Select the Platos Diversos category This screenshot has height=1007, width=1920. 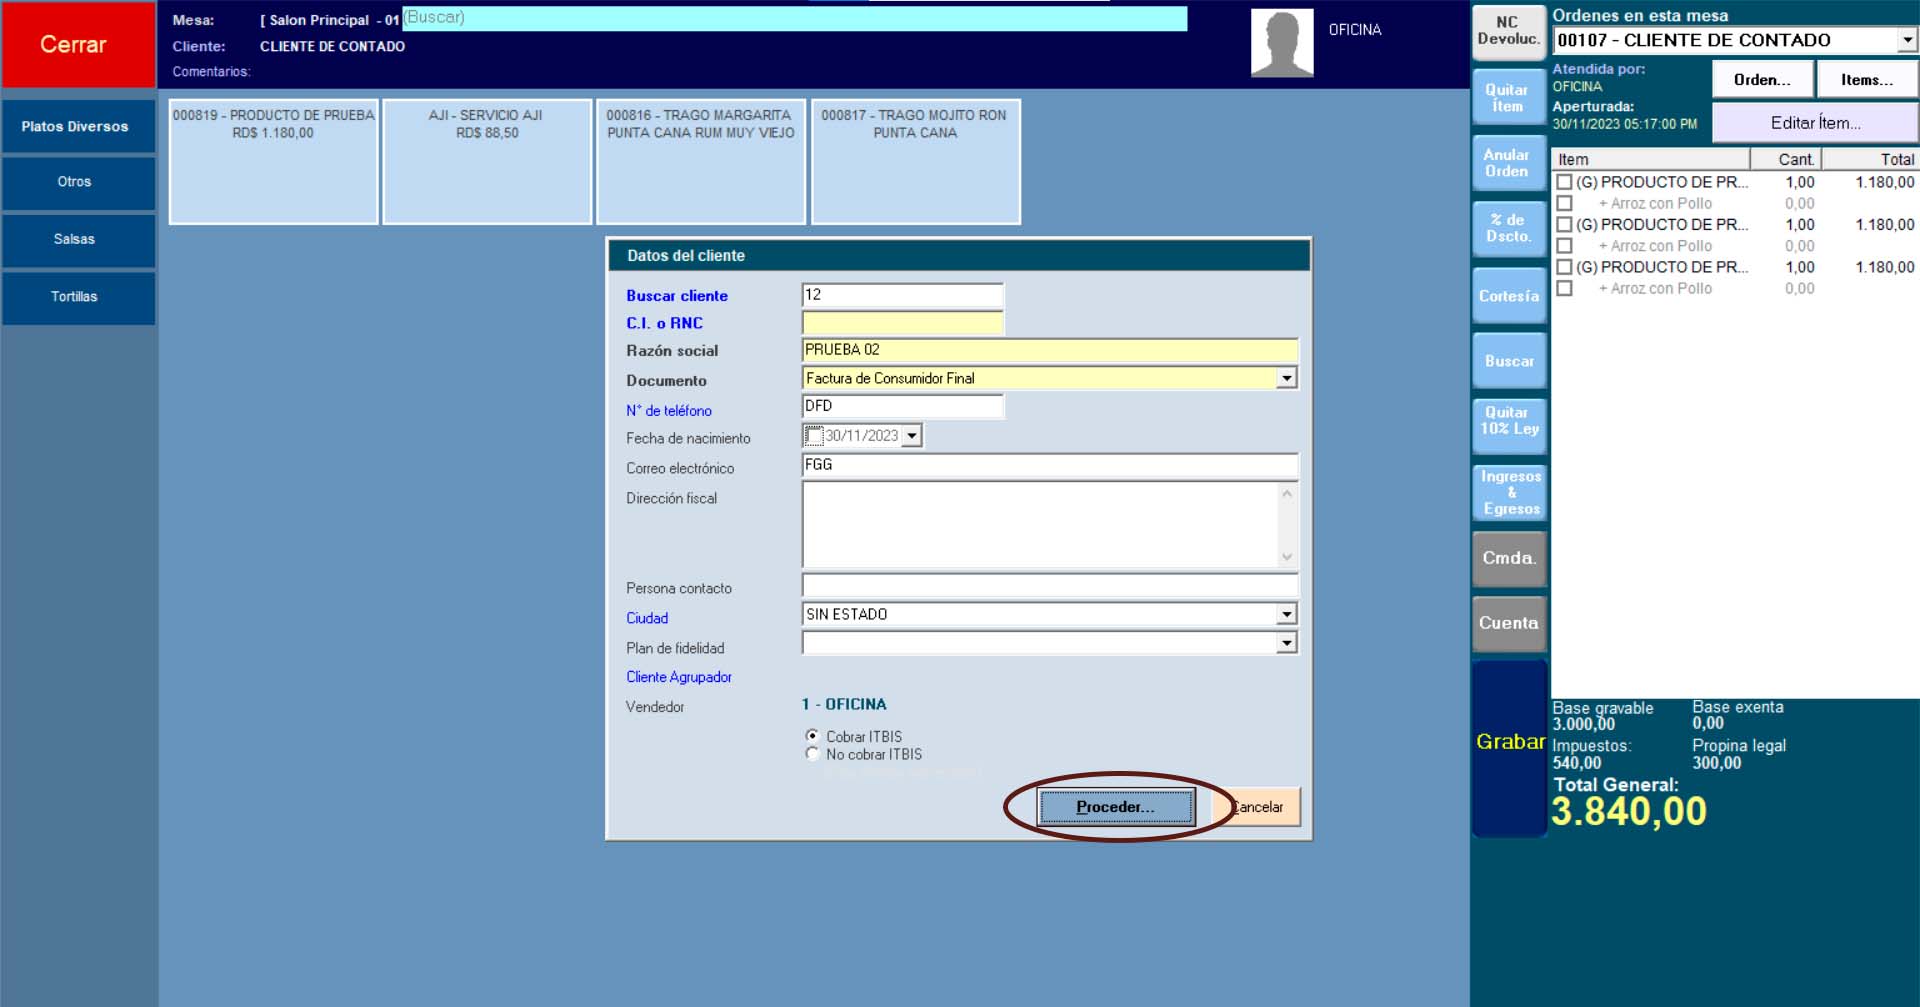(x=76, y=127)
